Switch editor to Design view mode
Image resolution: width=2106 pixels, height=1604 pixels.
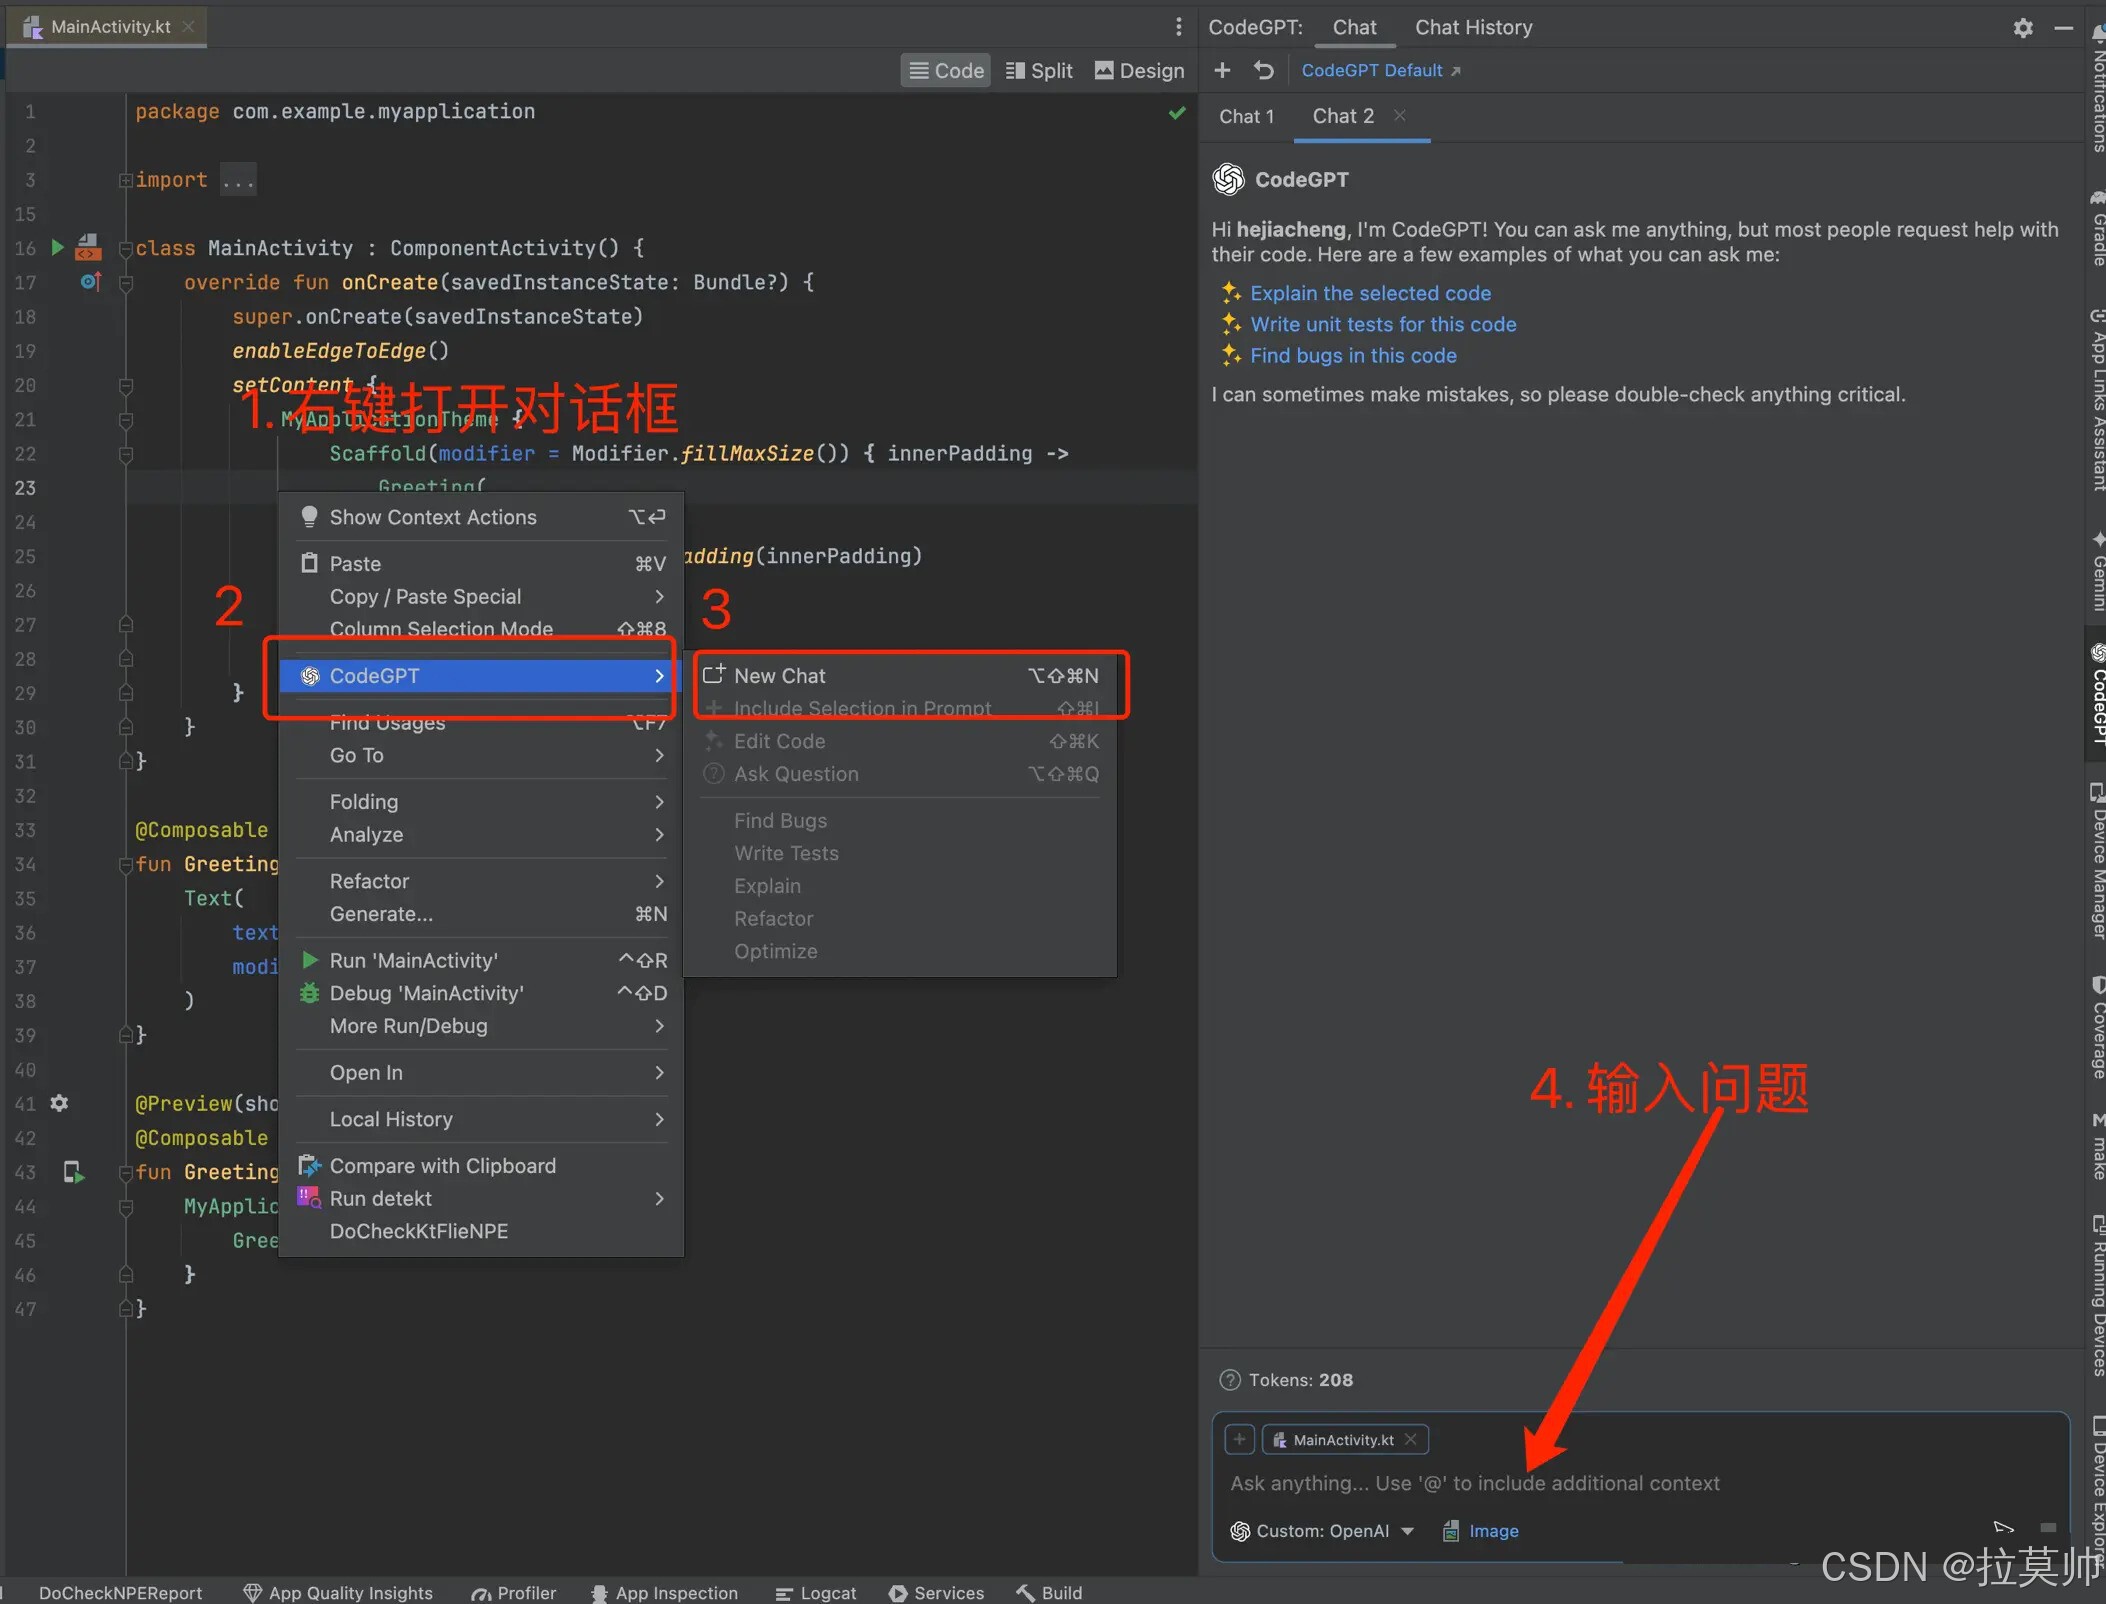pyautogui.click(x=1139, y=70)
